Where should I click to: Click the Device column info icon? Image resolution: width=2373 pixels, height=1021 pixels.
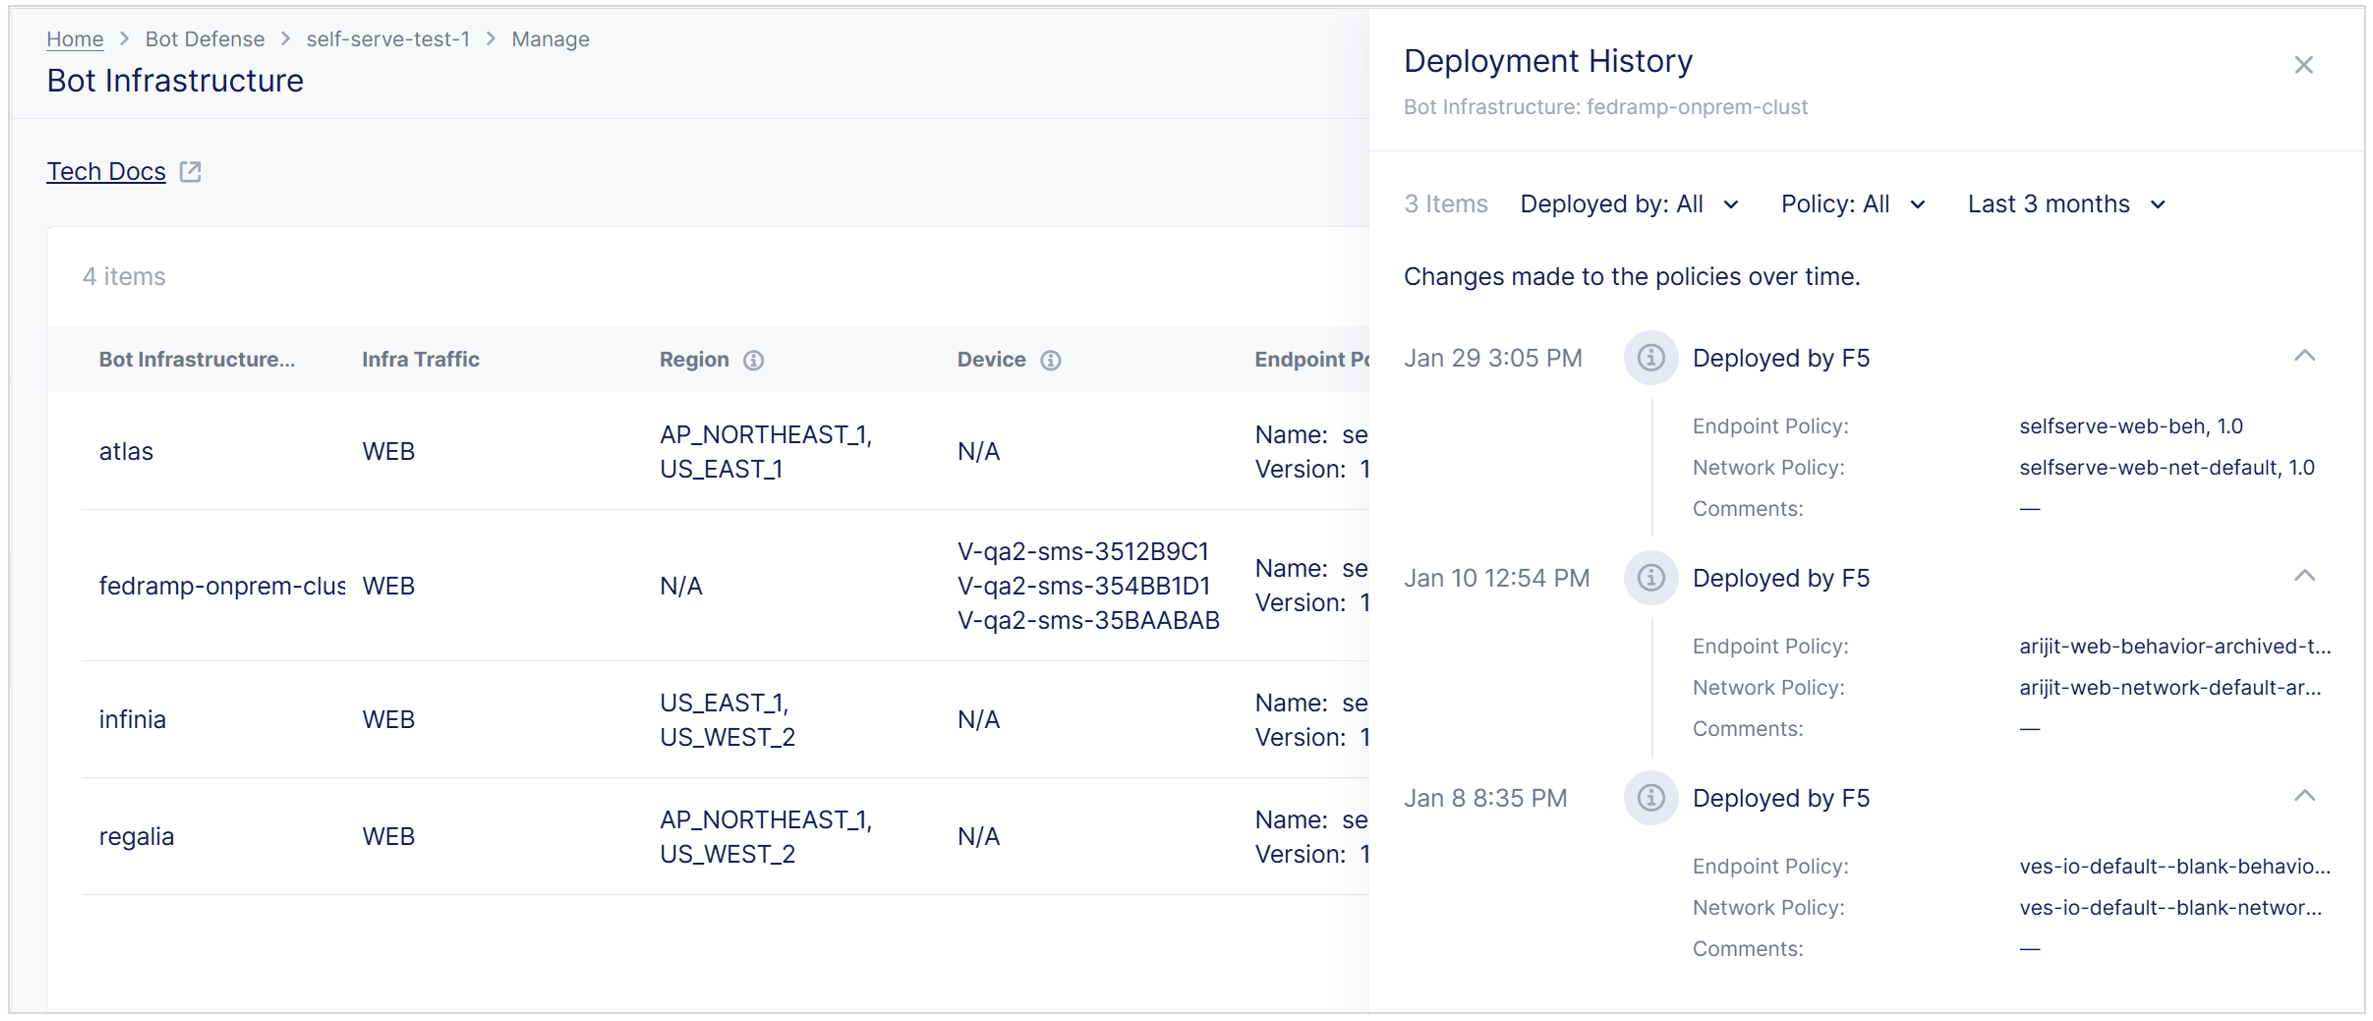pyautogui.click(x=1051, y=359)
